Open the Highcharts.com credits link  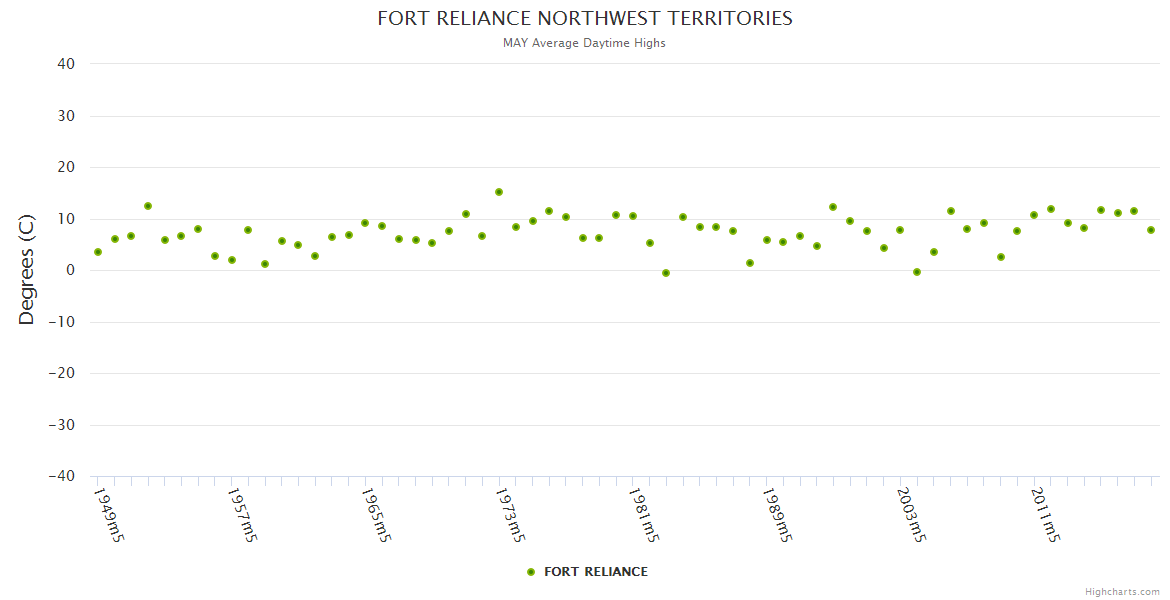tap(1122, 592)
